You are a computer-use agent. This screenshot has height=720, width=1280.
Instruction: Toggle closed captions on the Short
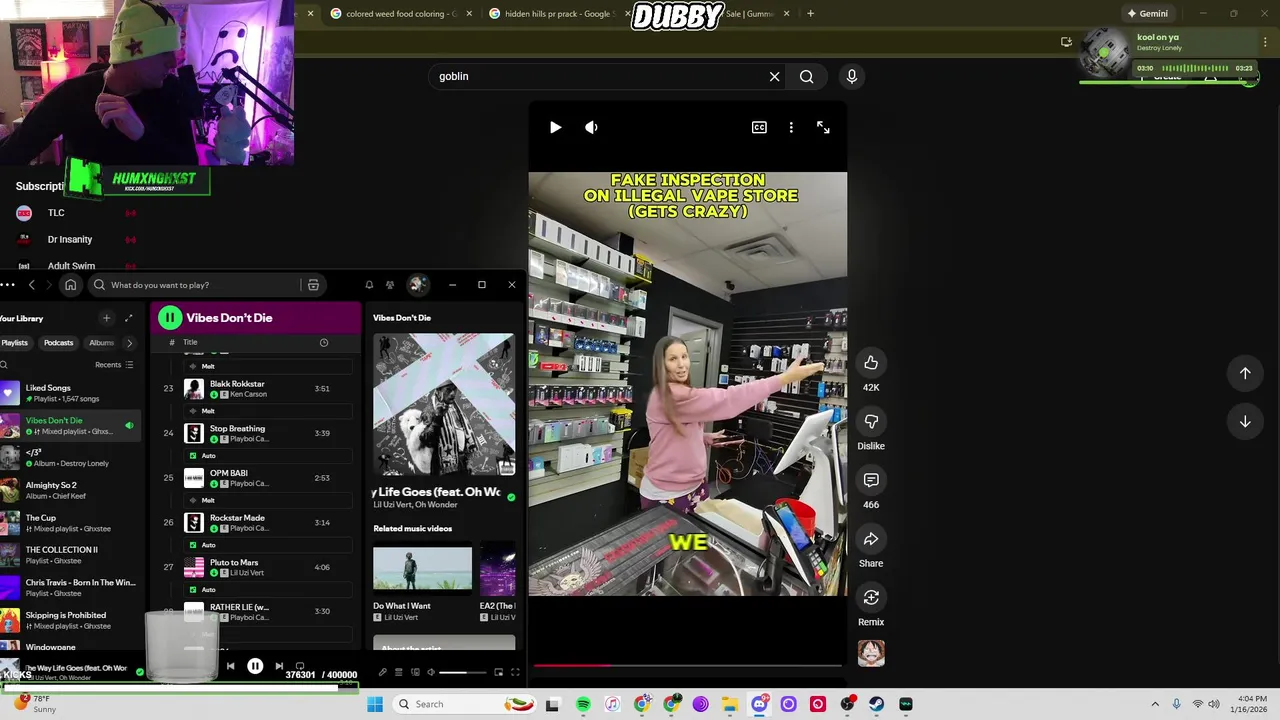759,127
